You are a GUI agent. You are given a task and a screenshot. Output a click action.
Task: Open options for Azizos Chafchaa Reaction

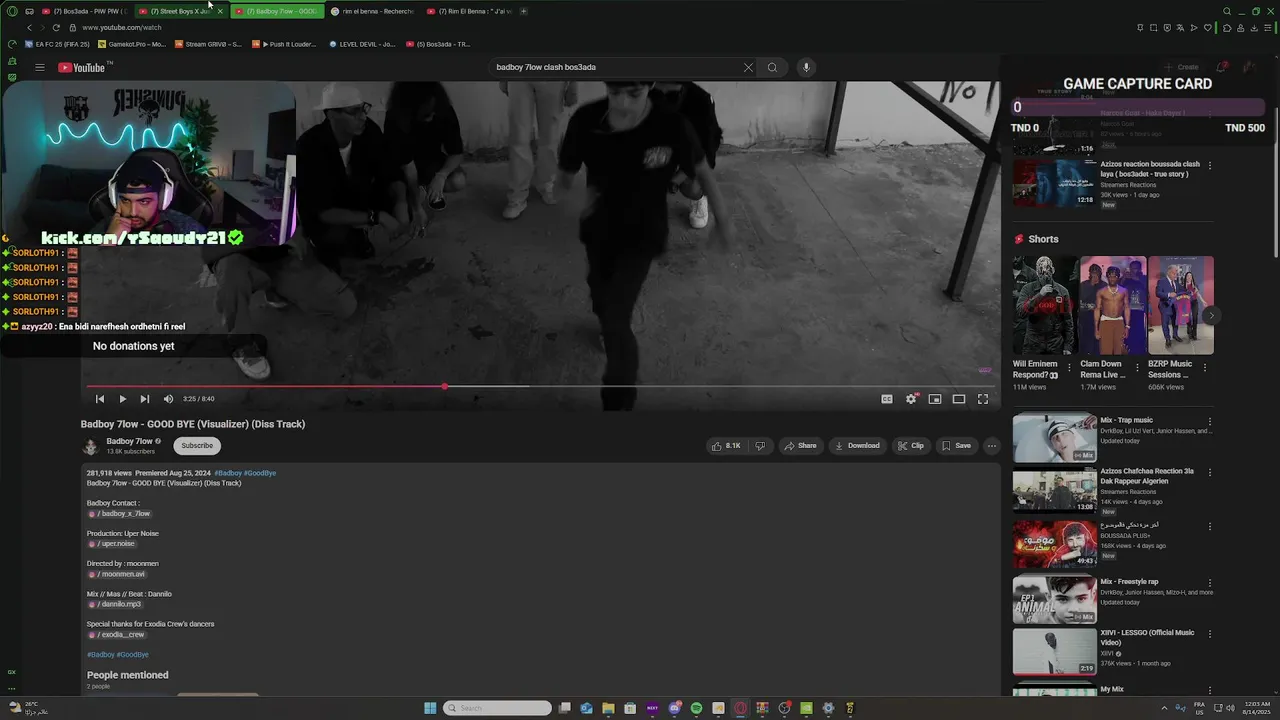tap(1210, 472)
